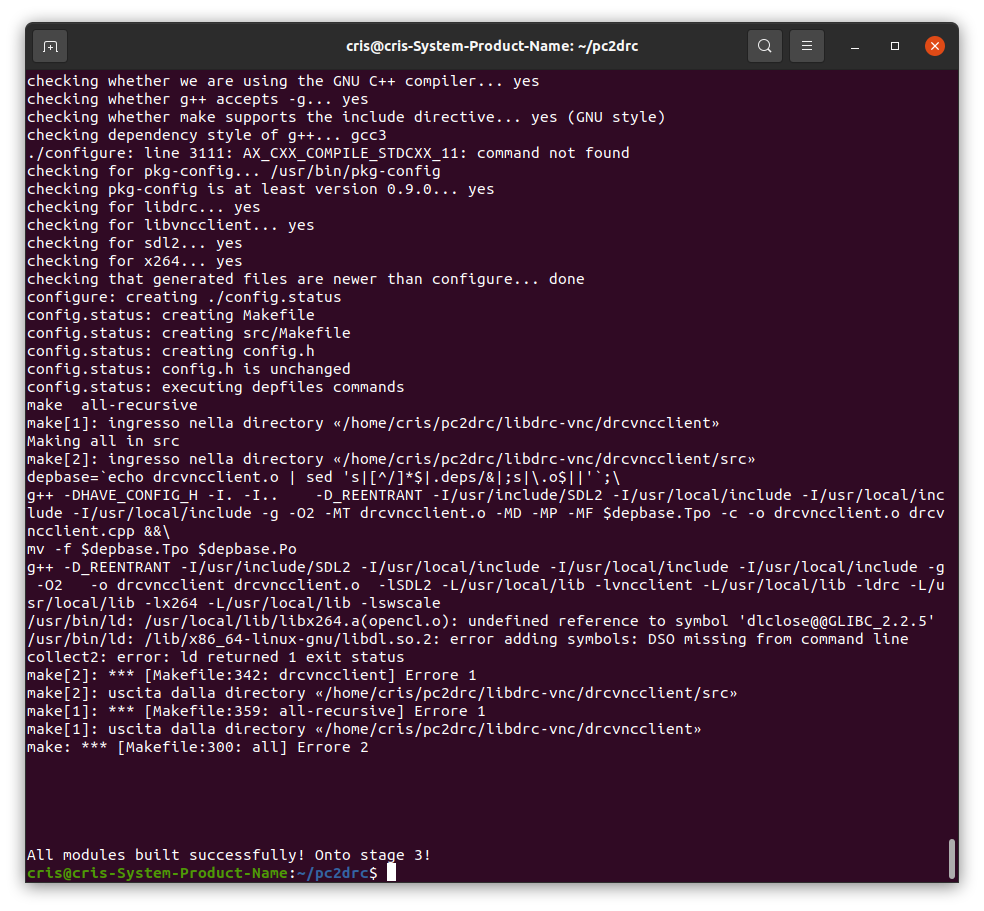
Task: Click 'configure: creating ./config.status' line
Action: 184,297
